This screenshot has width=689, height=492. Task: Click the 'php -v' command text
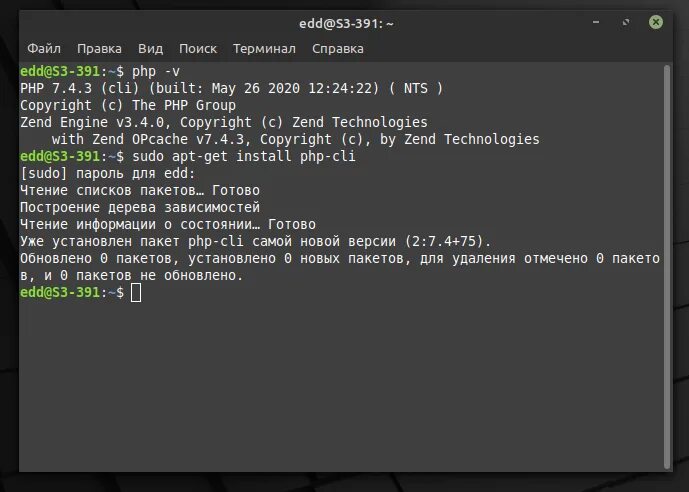(156, 71)
